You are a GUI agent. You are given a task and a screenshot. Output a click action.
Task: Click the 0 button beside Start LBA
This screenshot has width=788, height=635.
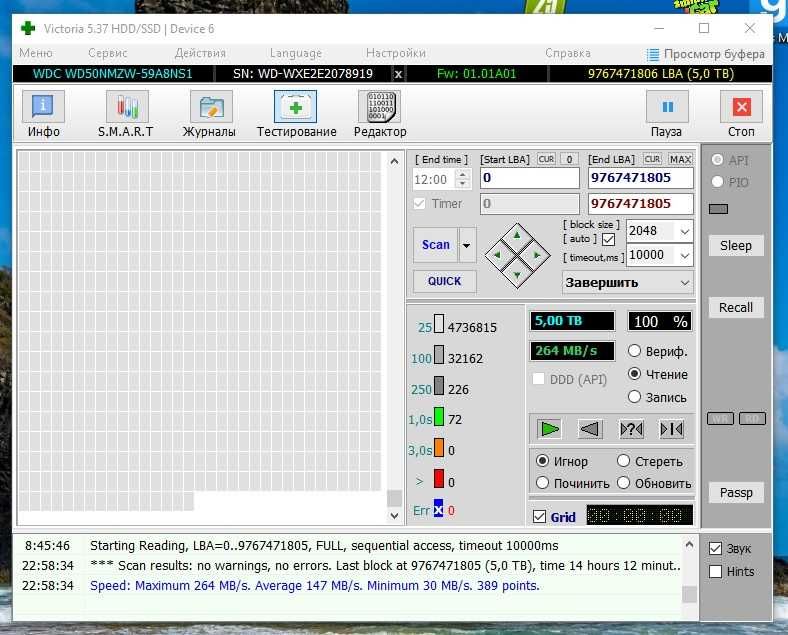(569, 159)
